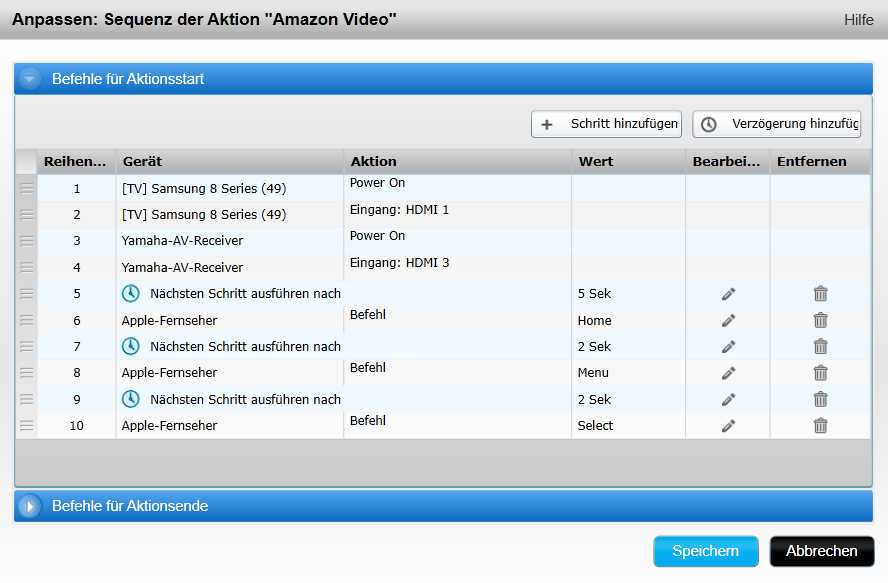Grab the drag handle of row 6
The width and height of the screenshot is (888, 583).
coord(27,320)
